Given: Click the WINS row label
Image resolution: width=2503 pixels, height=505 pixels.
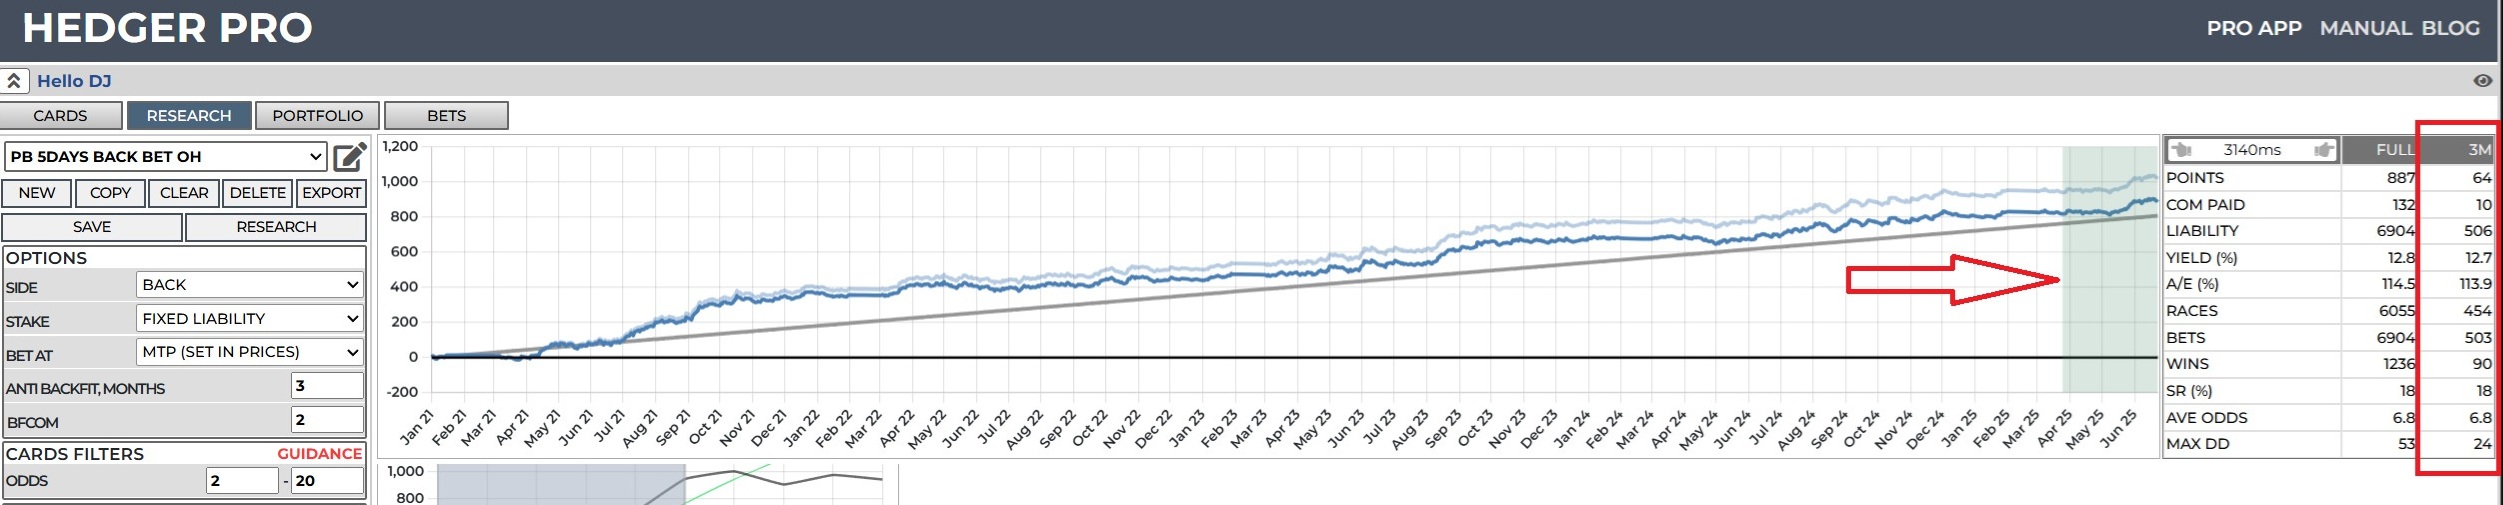Looking at the screenshot, I should pos(2187,364).
